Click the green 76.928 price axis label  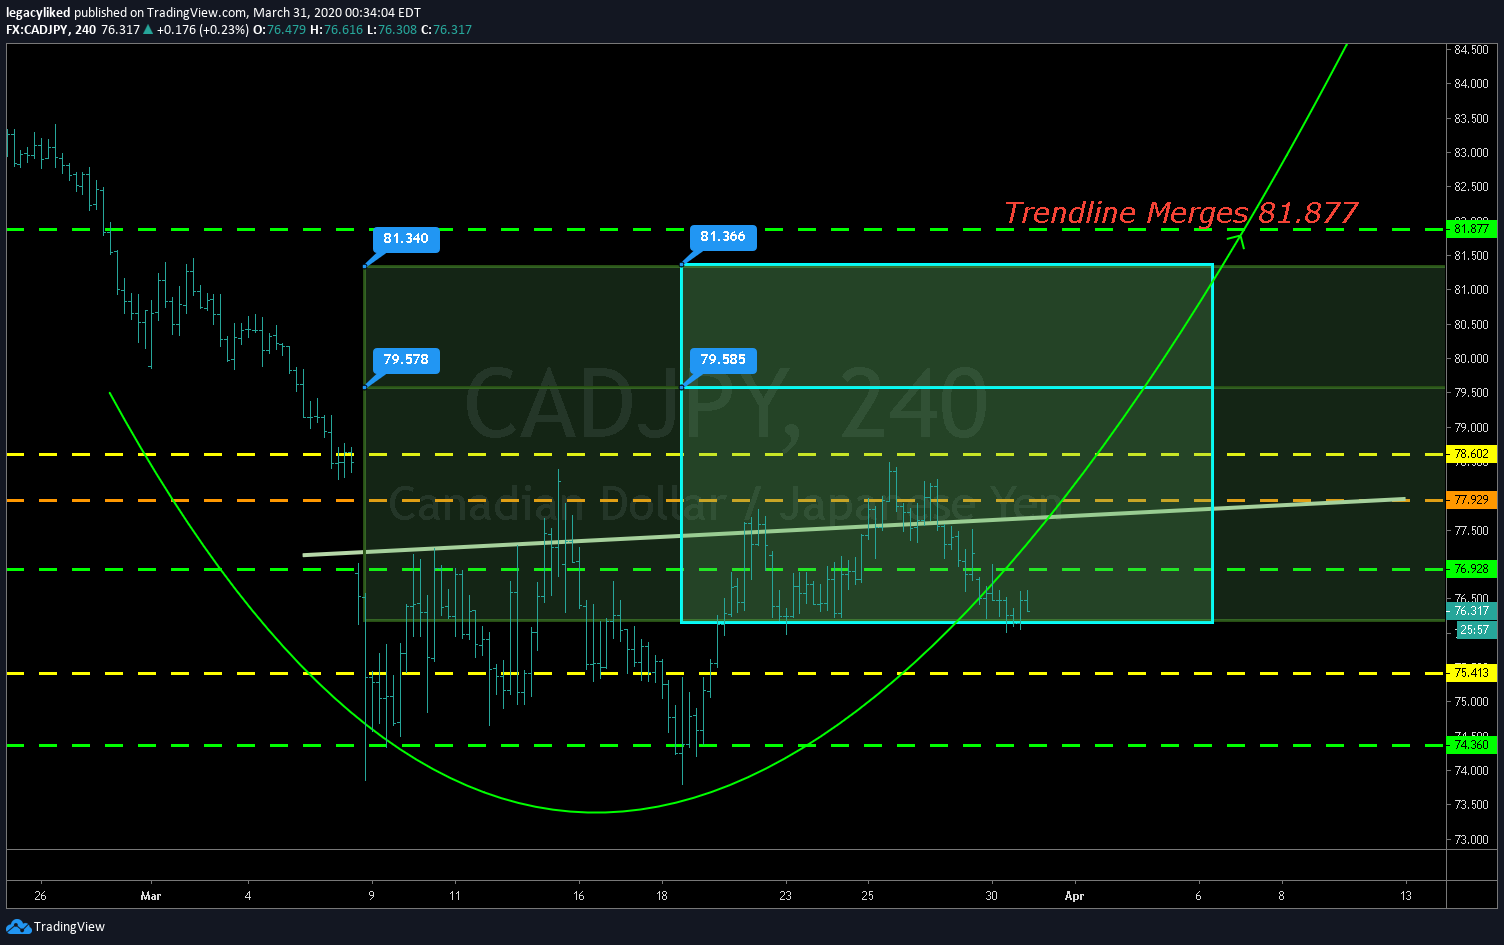[x=1471, y=568]
